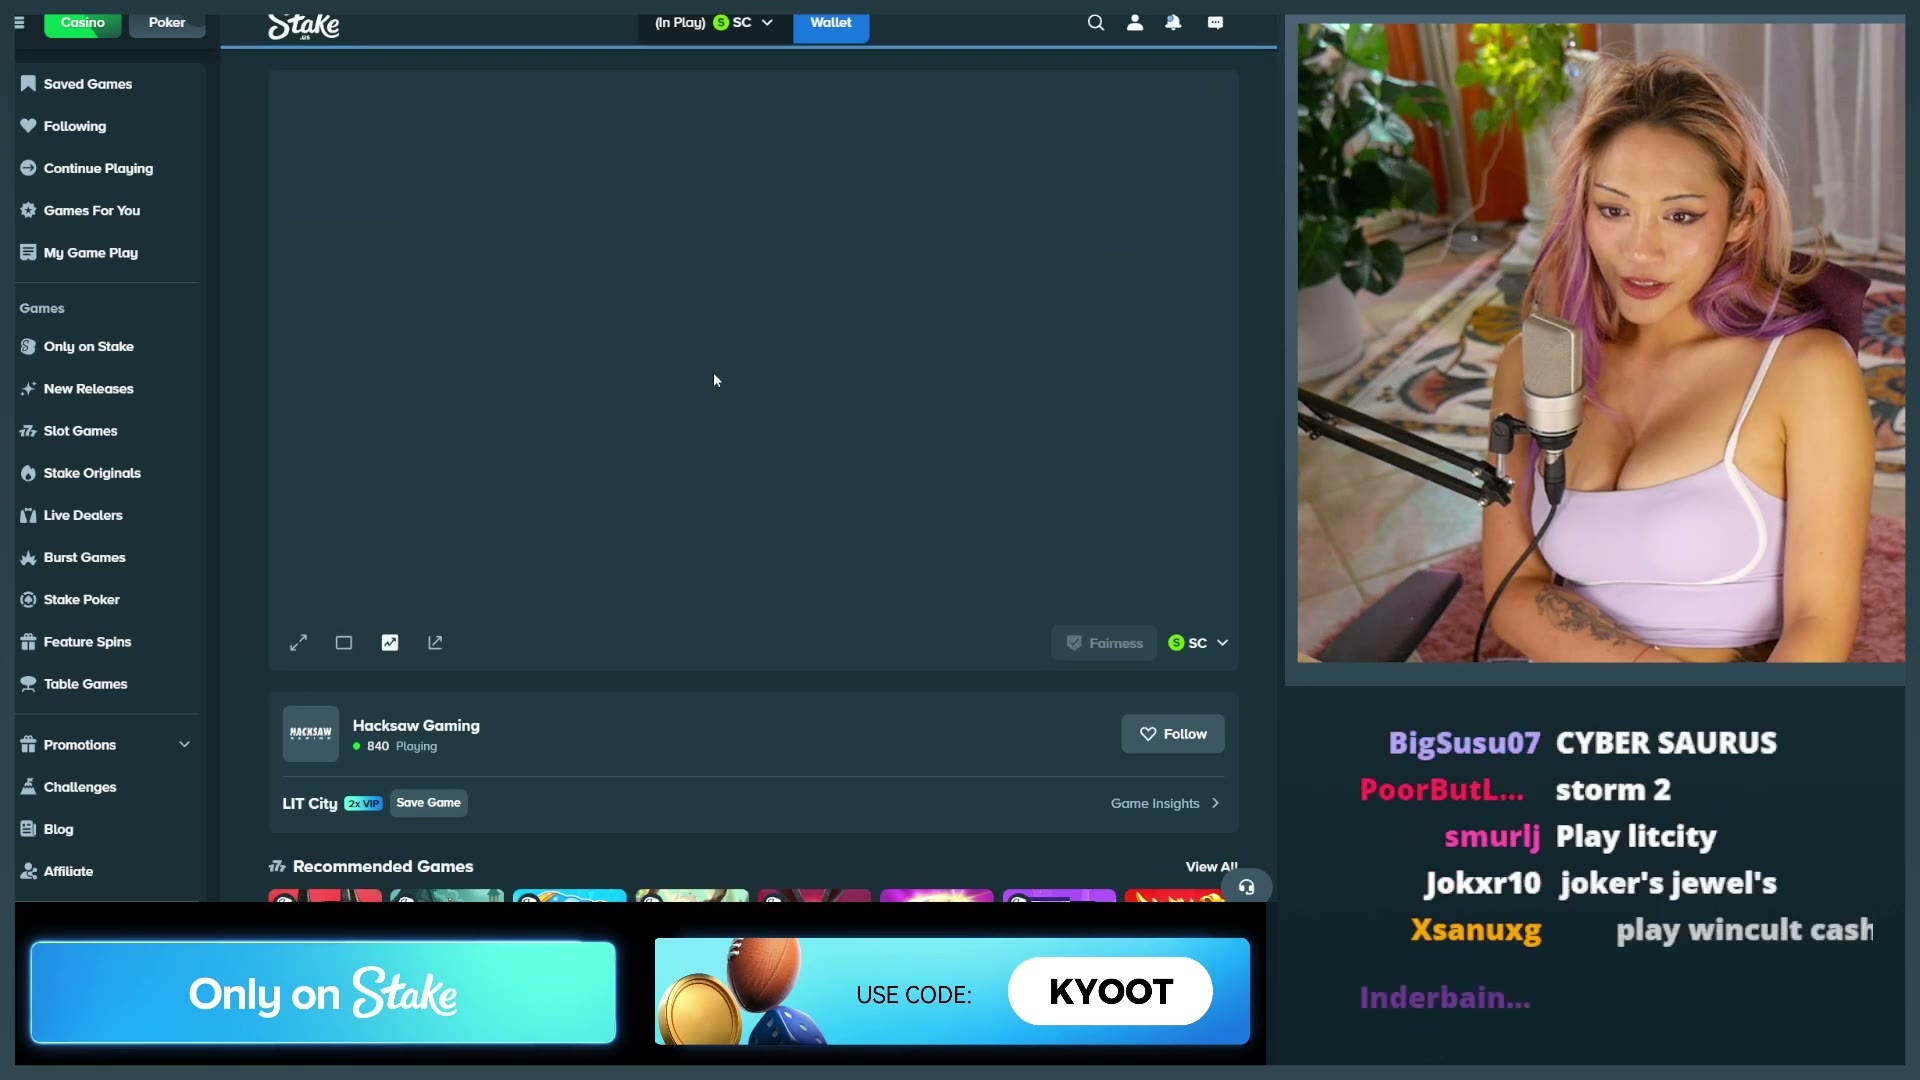This screenshot has width=1920, height=1080.
Task: Click the 2x VIP badge
Action: coord(363,804)
